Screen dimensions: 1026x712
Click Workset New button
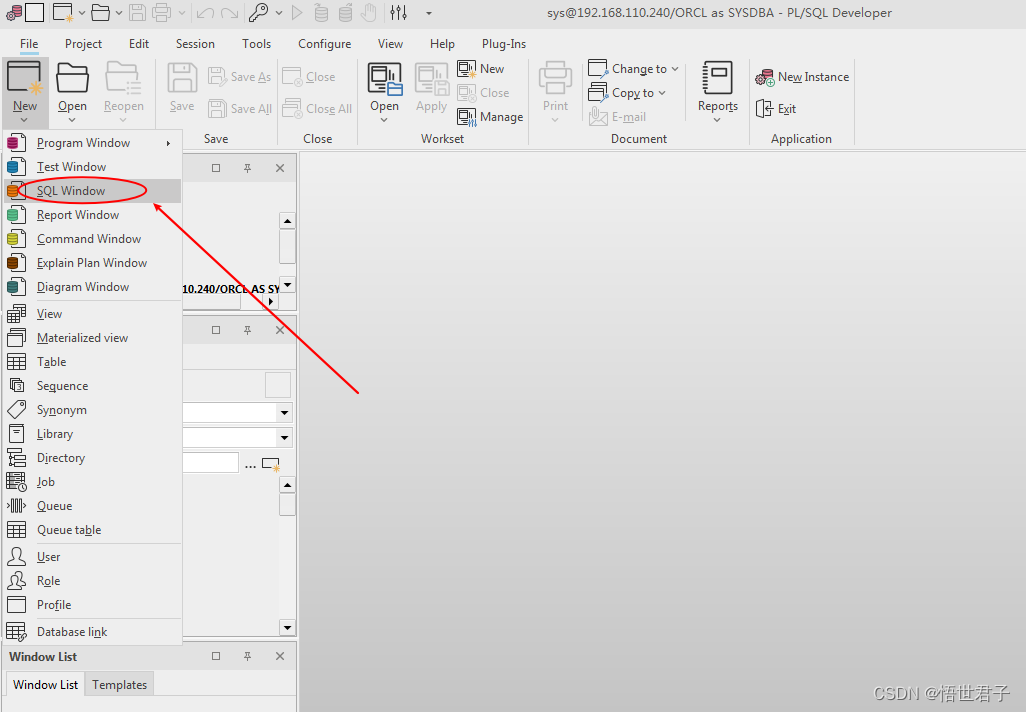tap(481, 69)
